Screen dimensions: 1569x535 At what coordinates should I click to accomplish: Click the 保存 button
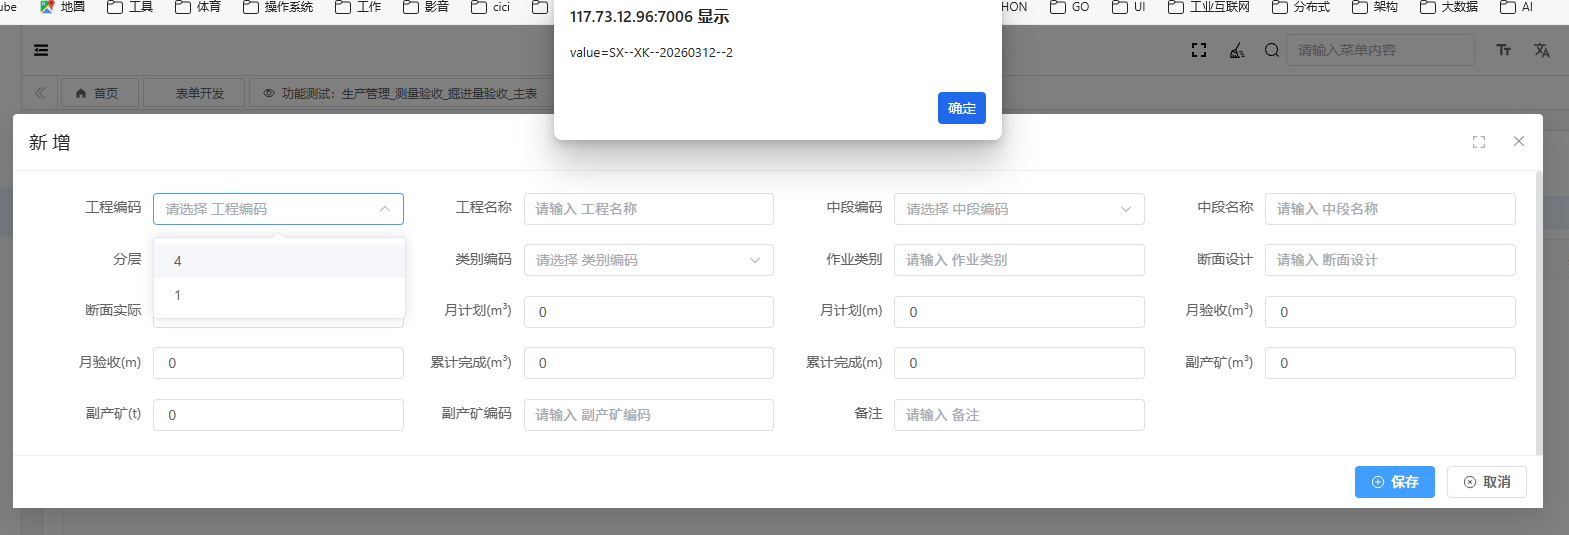tap(1394, 482)
